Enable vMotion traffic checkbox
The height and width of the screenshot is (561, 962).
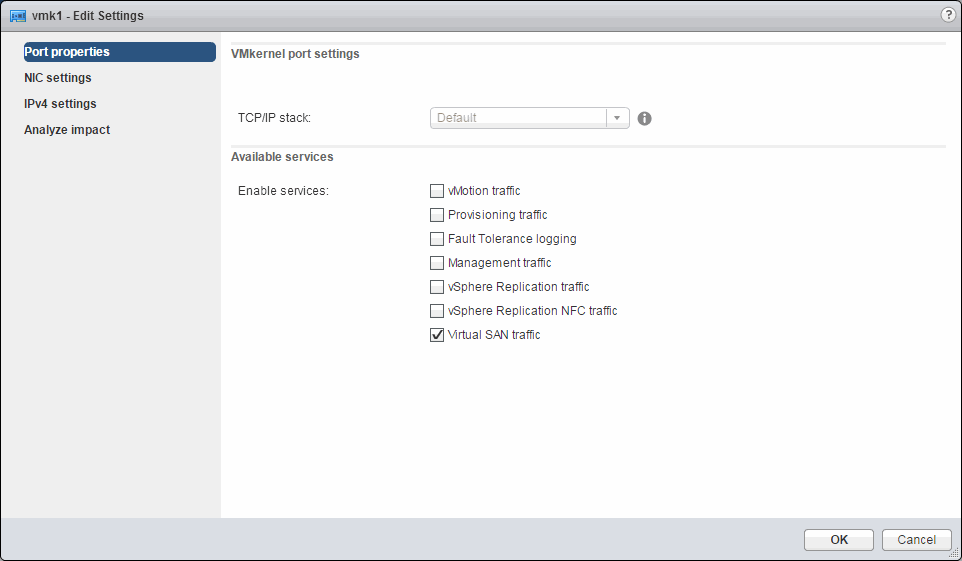tap(437, 191)
